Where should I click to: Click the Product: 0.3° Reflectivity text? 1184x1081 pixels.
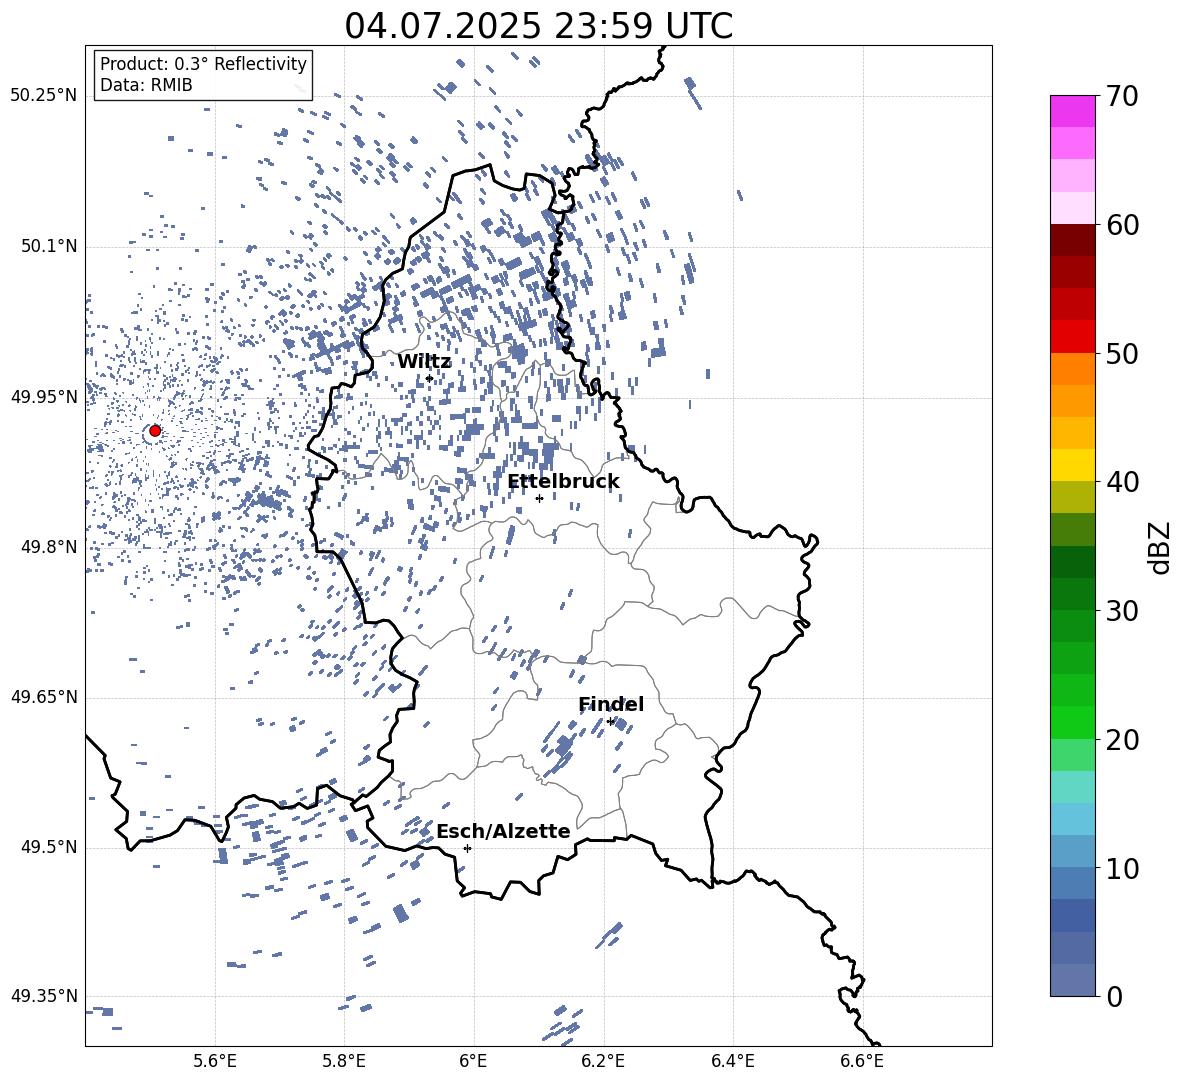pyautogui.click(x=203, y=64)
